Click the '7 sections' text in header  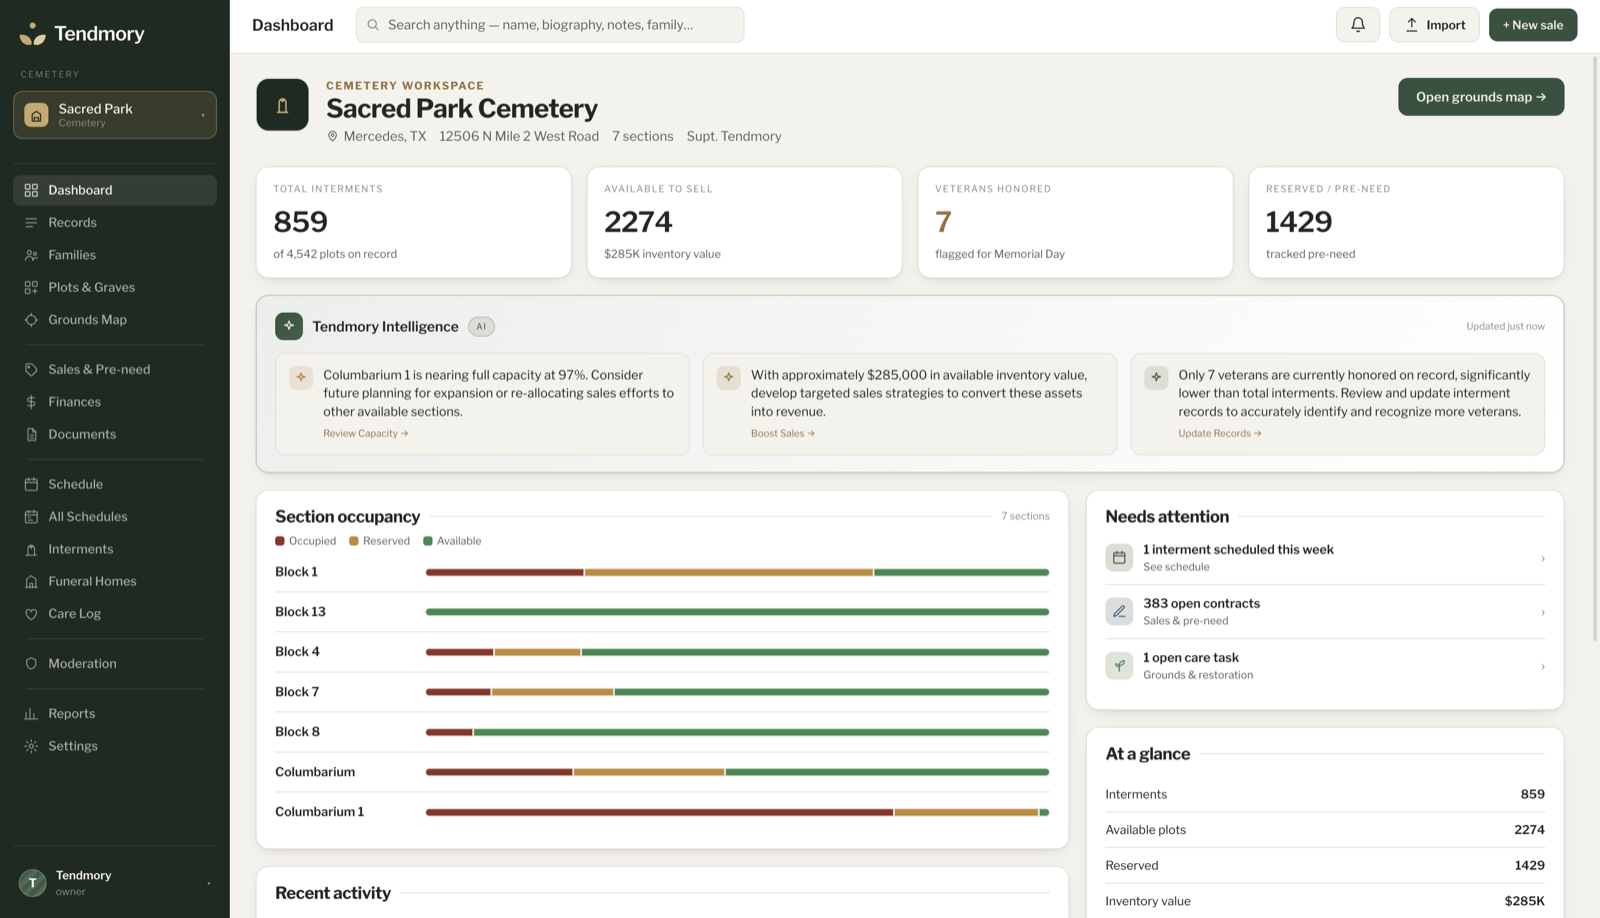click(x=643, y=136)
